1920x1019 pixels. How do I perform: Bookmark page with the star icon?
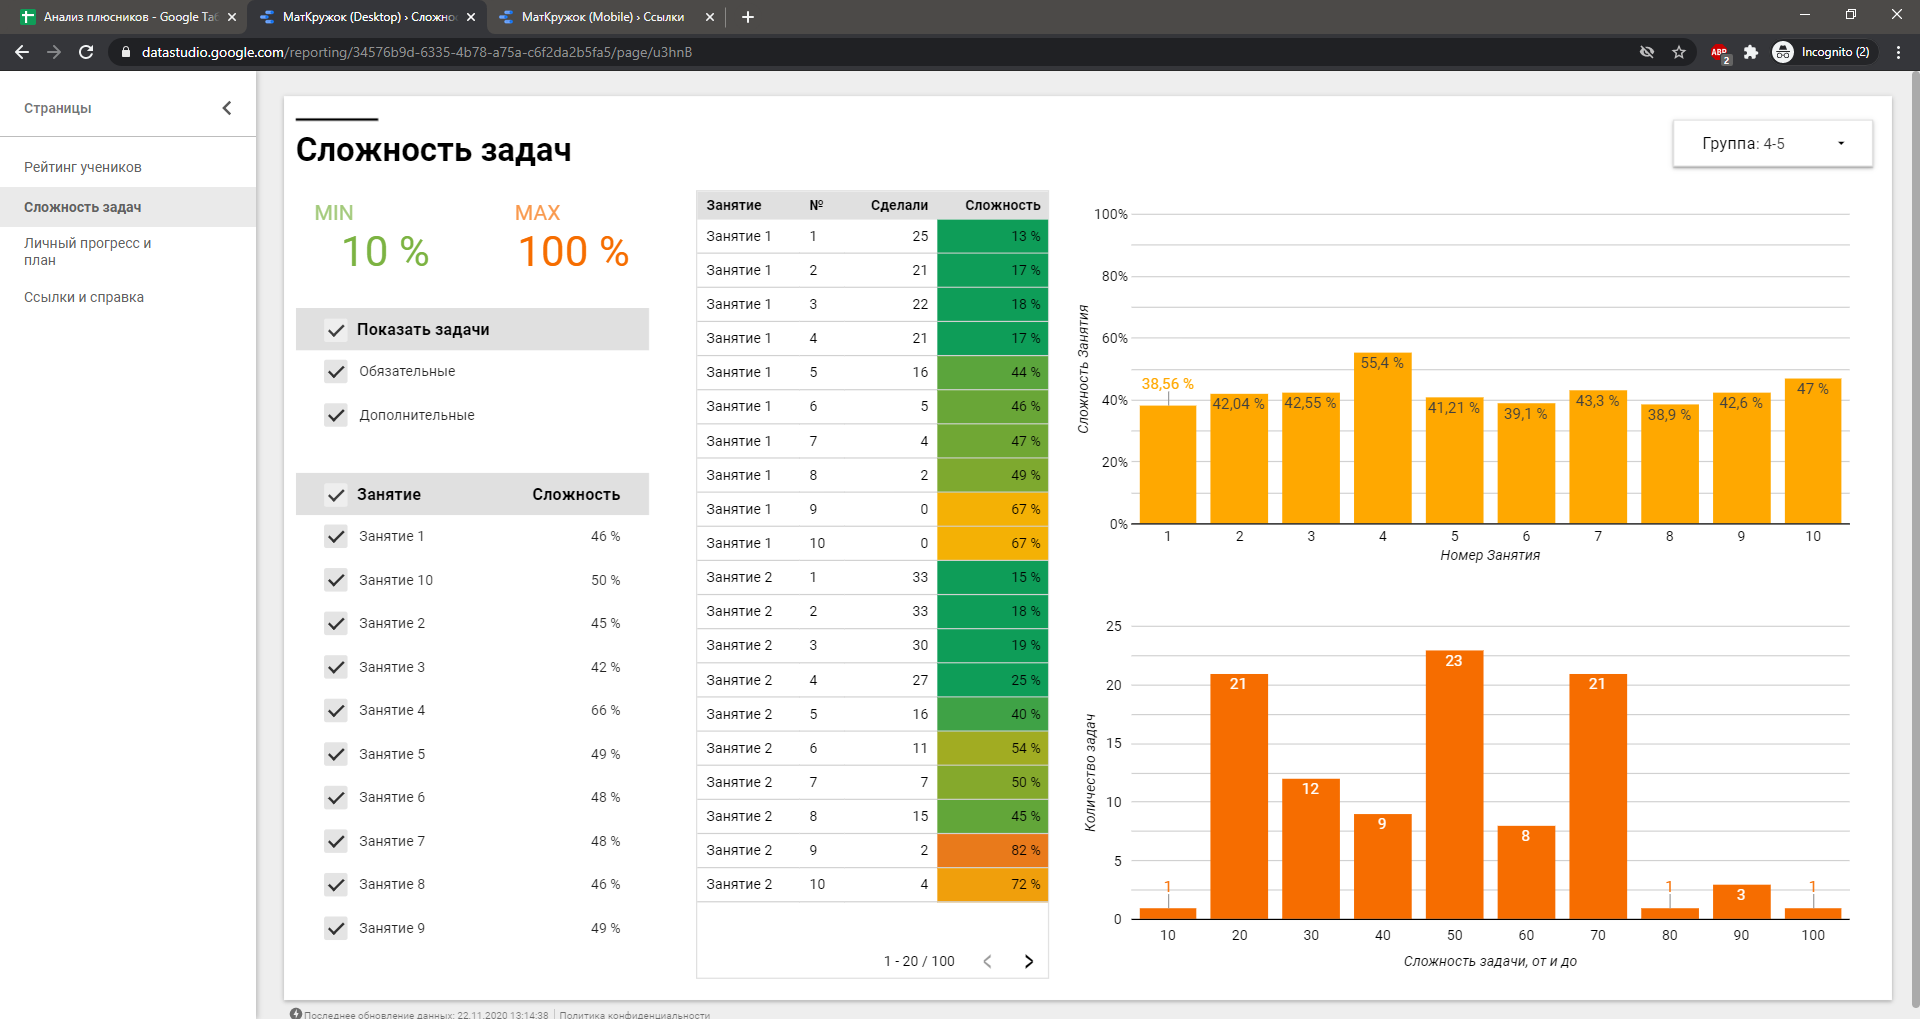pos(1679,52)
